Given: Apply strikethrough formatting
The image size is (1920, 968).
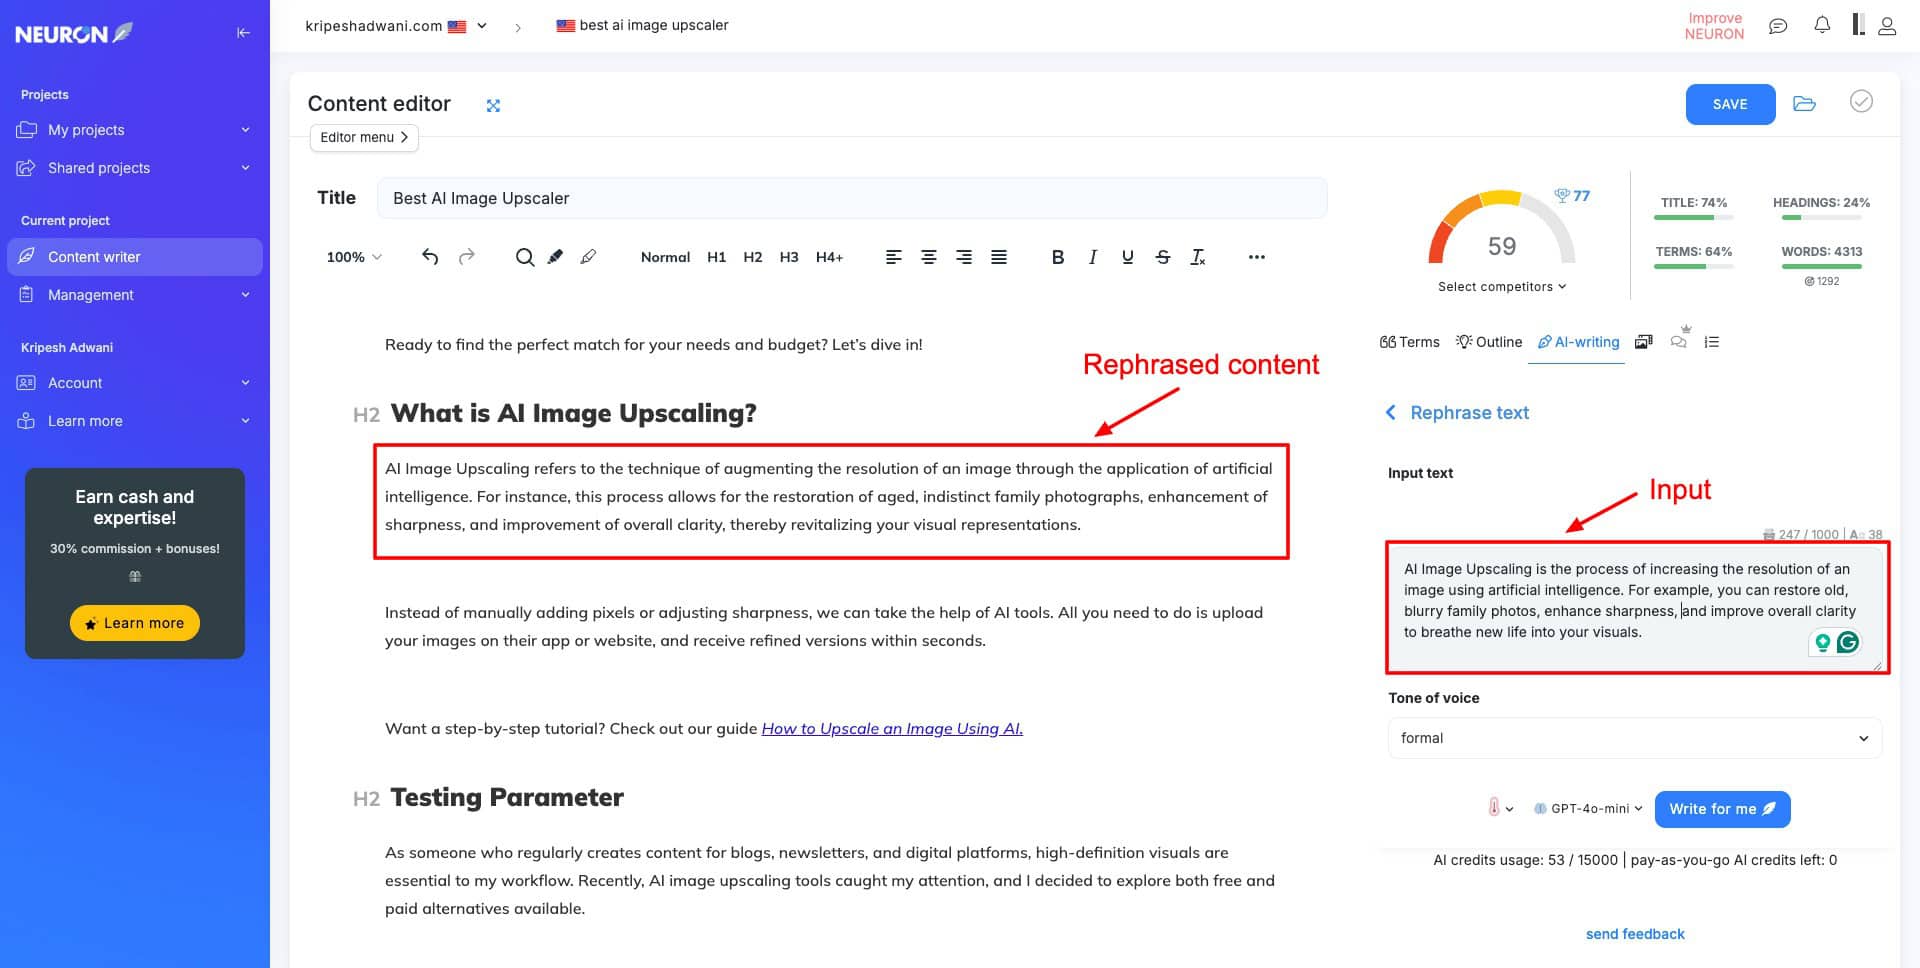Looking at the screenshot, I should 1162,257.
